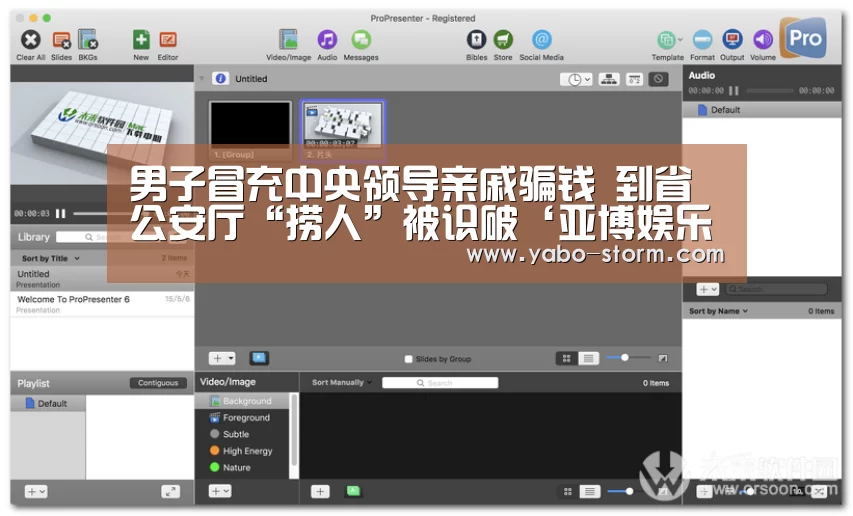Open the Sort Manually dropdown
The width and height of the screenshot is (853, 516).
click(342, 382)
